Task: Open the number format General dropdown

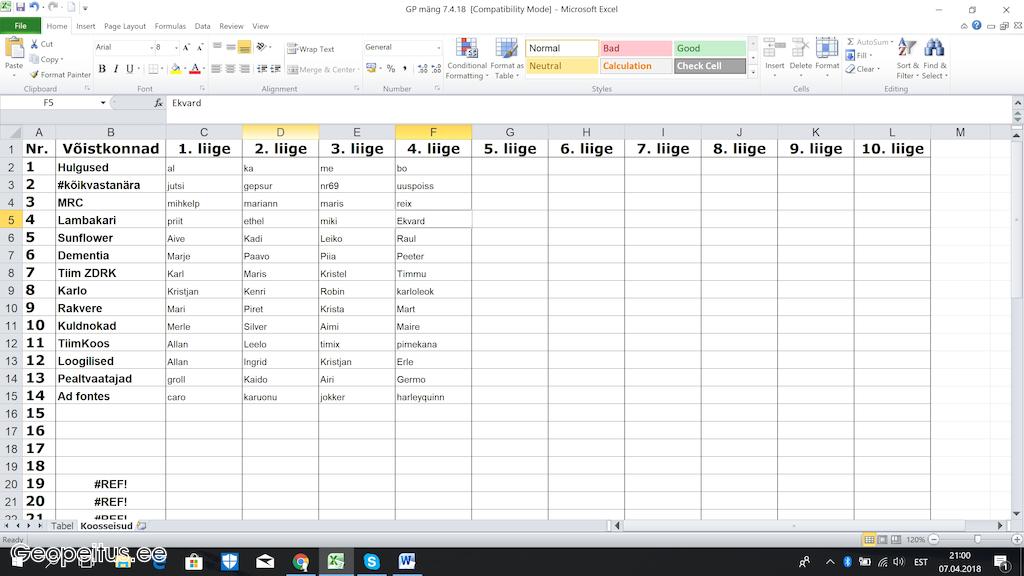Action: coord(438,48)
